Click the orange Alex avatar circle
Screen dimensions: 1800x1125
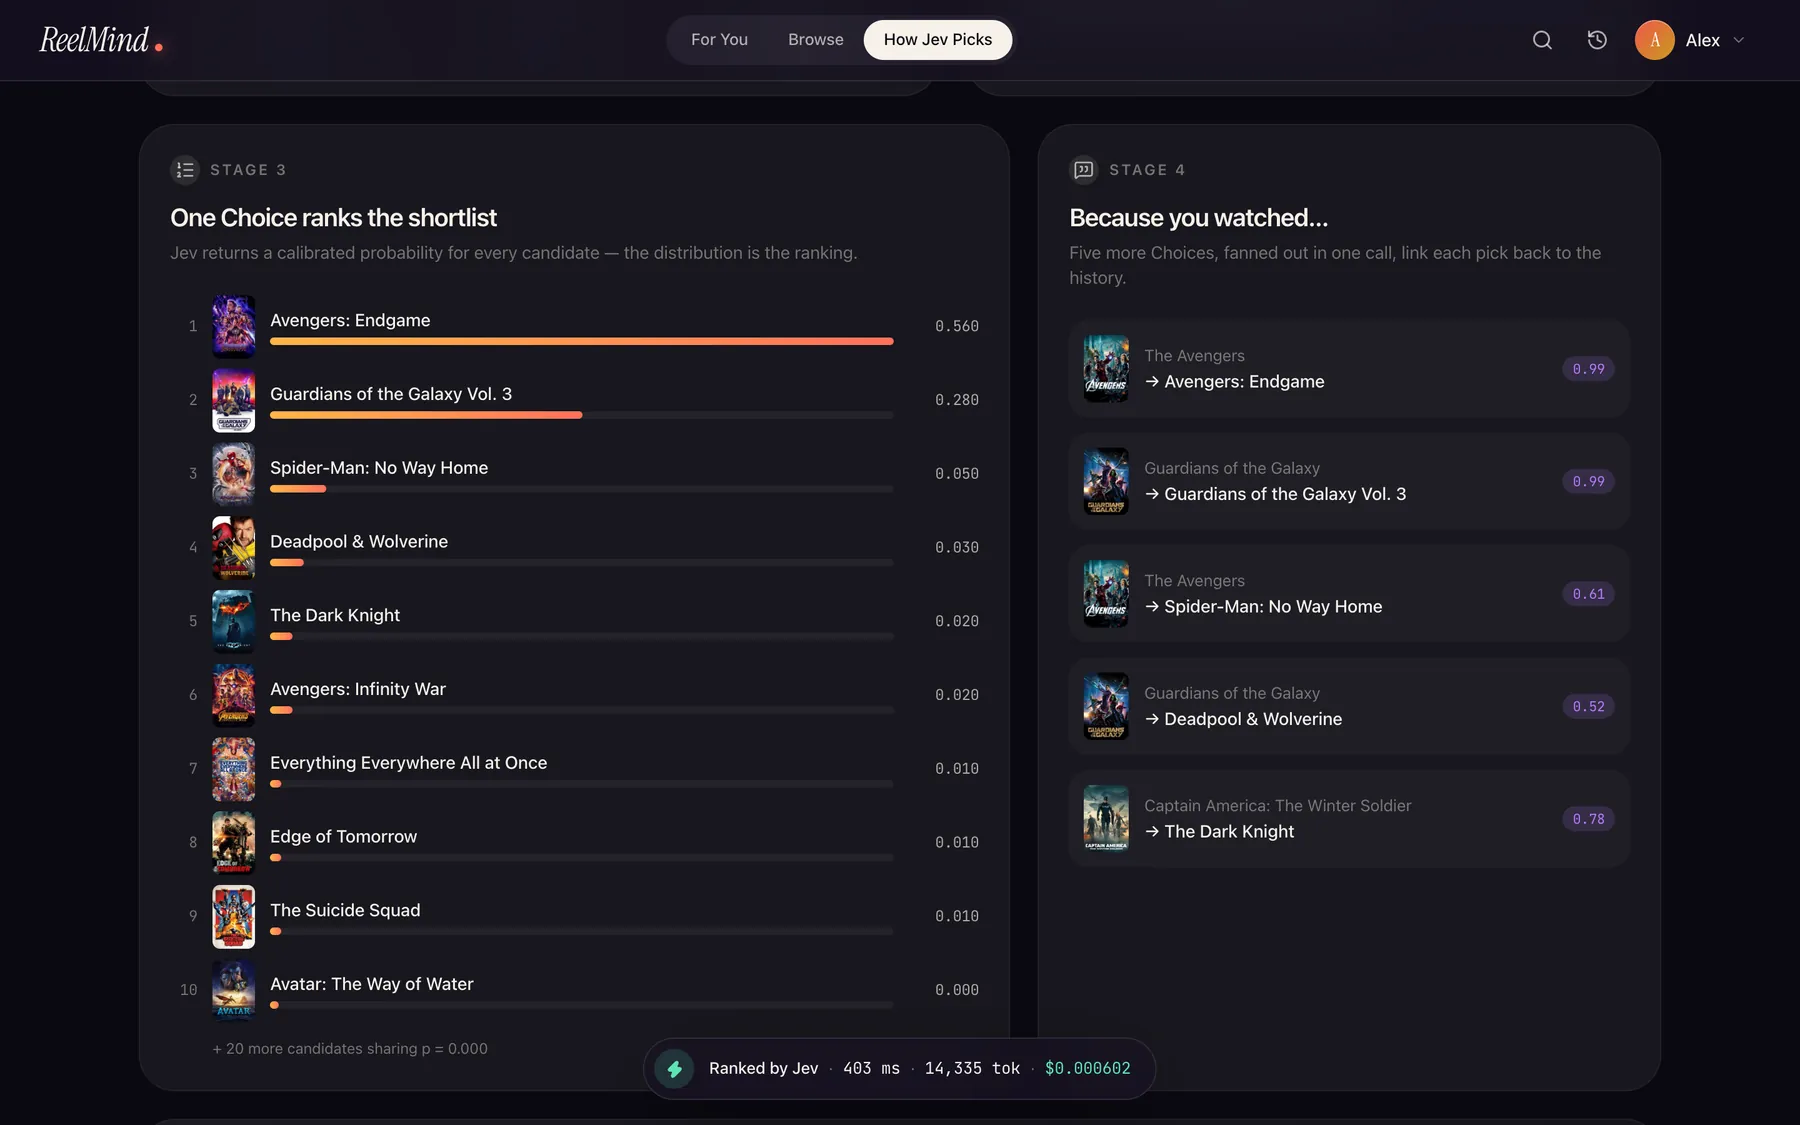[x=1654, y=40]
